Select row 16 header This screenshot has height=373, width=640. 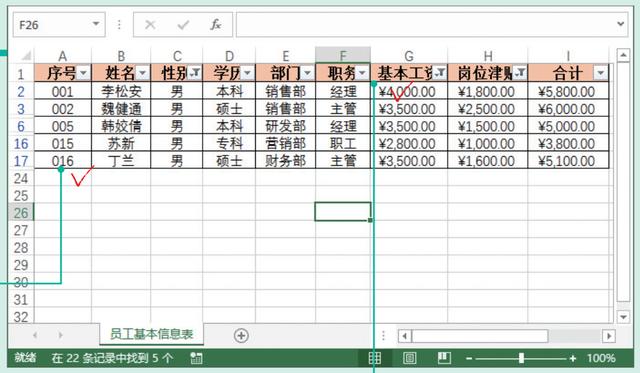point(21,144)
